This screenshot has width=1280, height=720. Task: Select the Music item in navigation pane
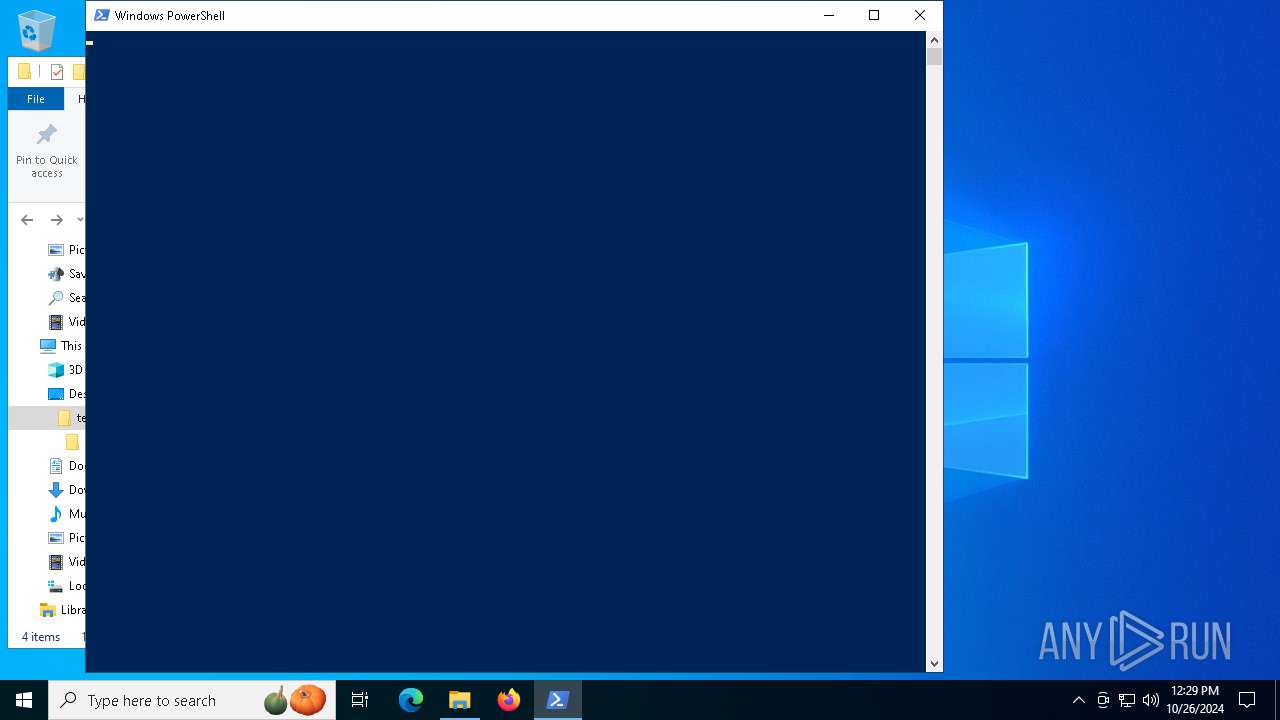coord(66,514)
